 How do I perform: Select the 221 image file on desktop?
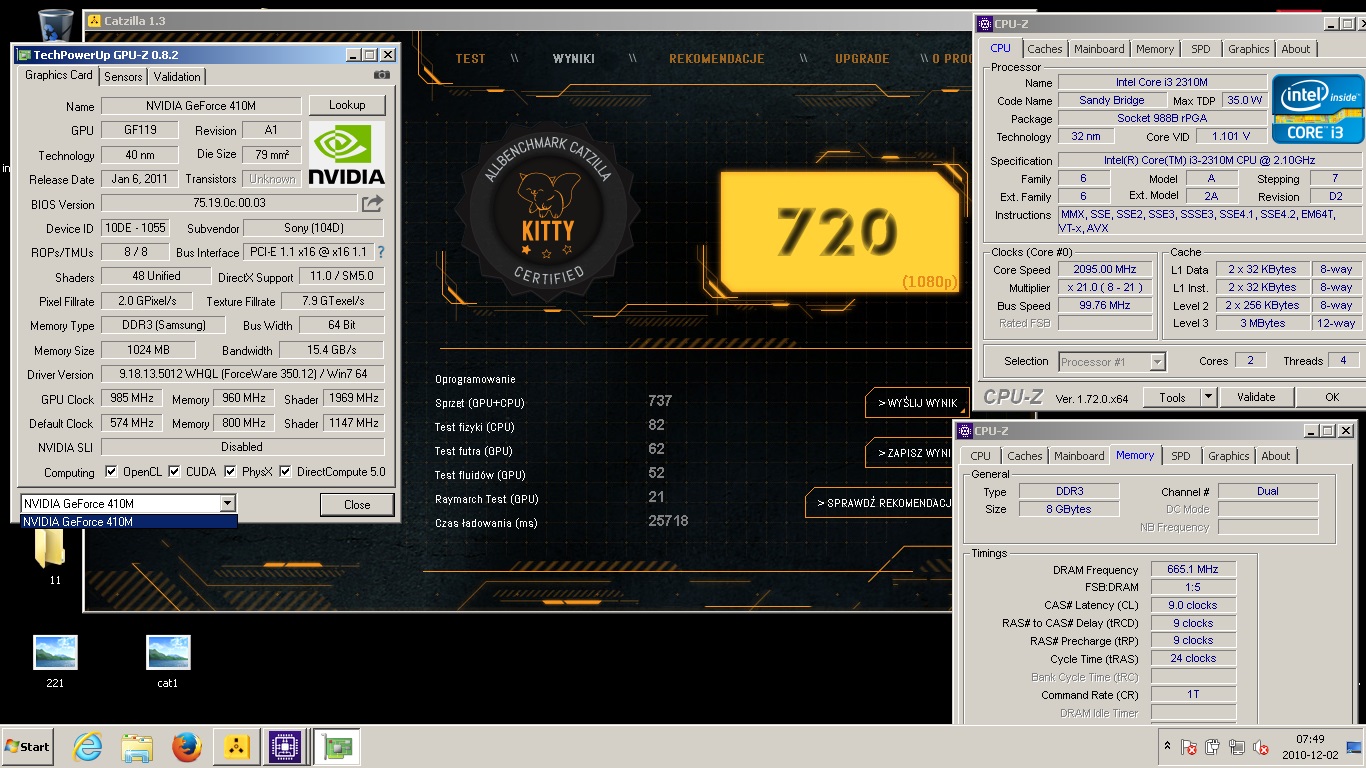coord(55,661)
